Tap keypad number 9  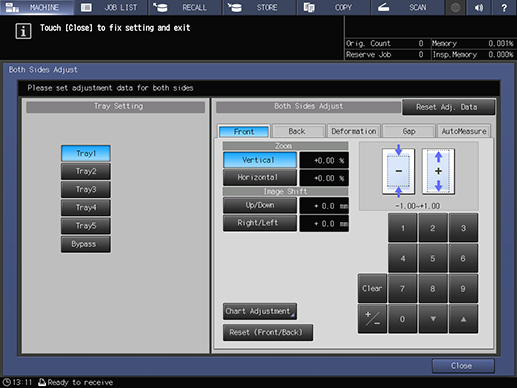pyautogui.click(x=463, y=289)
